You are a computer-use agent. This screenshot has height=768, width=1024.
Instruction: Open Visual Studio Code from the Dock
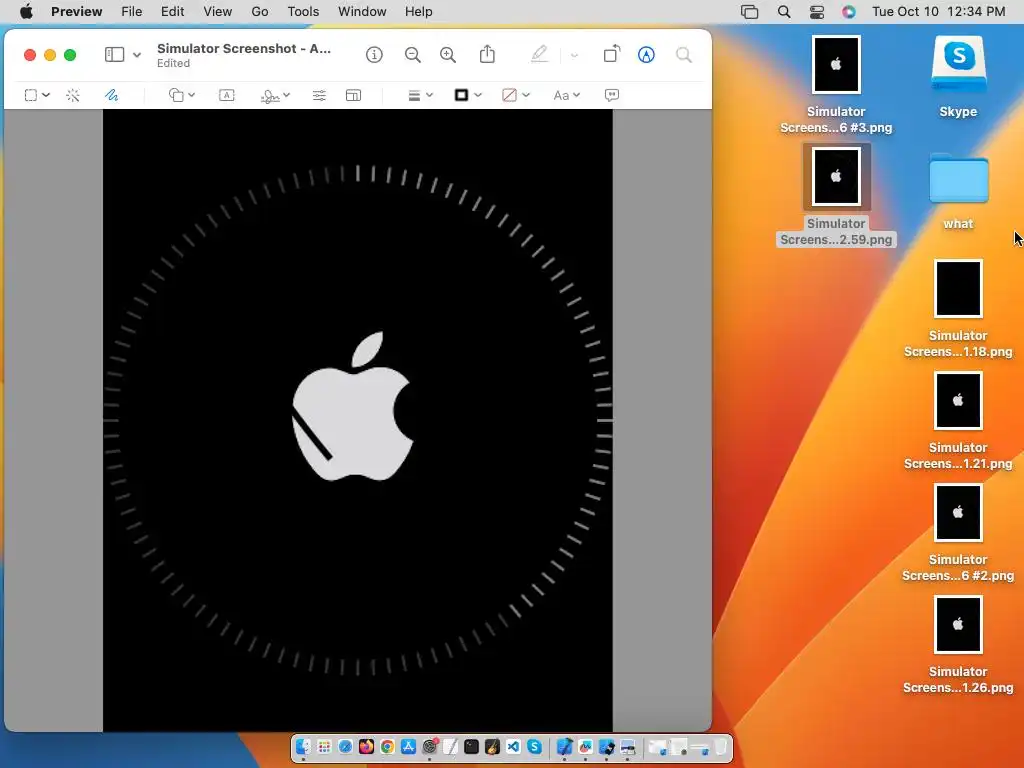tap(513, 746)
